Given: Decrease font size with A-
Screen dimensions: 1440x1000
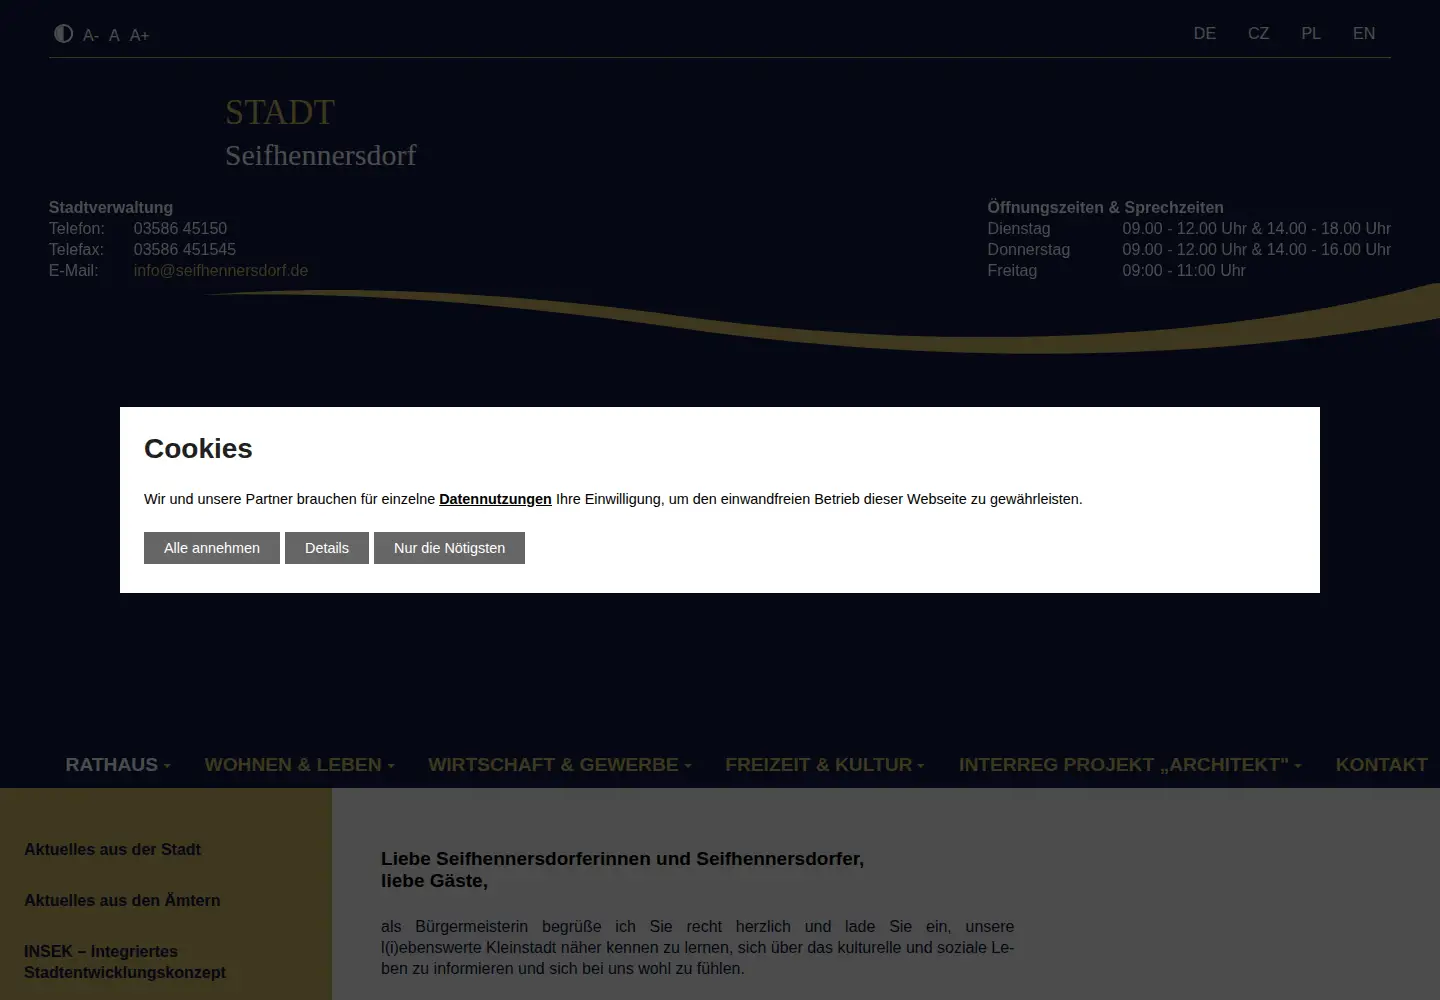Looking at the screenshot, I should (90, 35).
